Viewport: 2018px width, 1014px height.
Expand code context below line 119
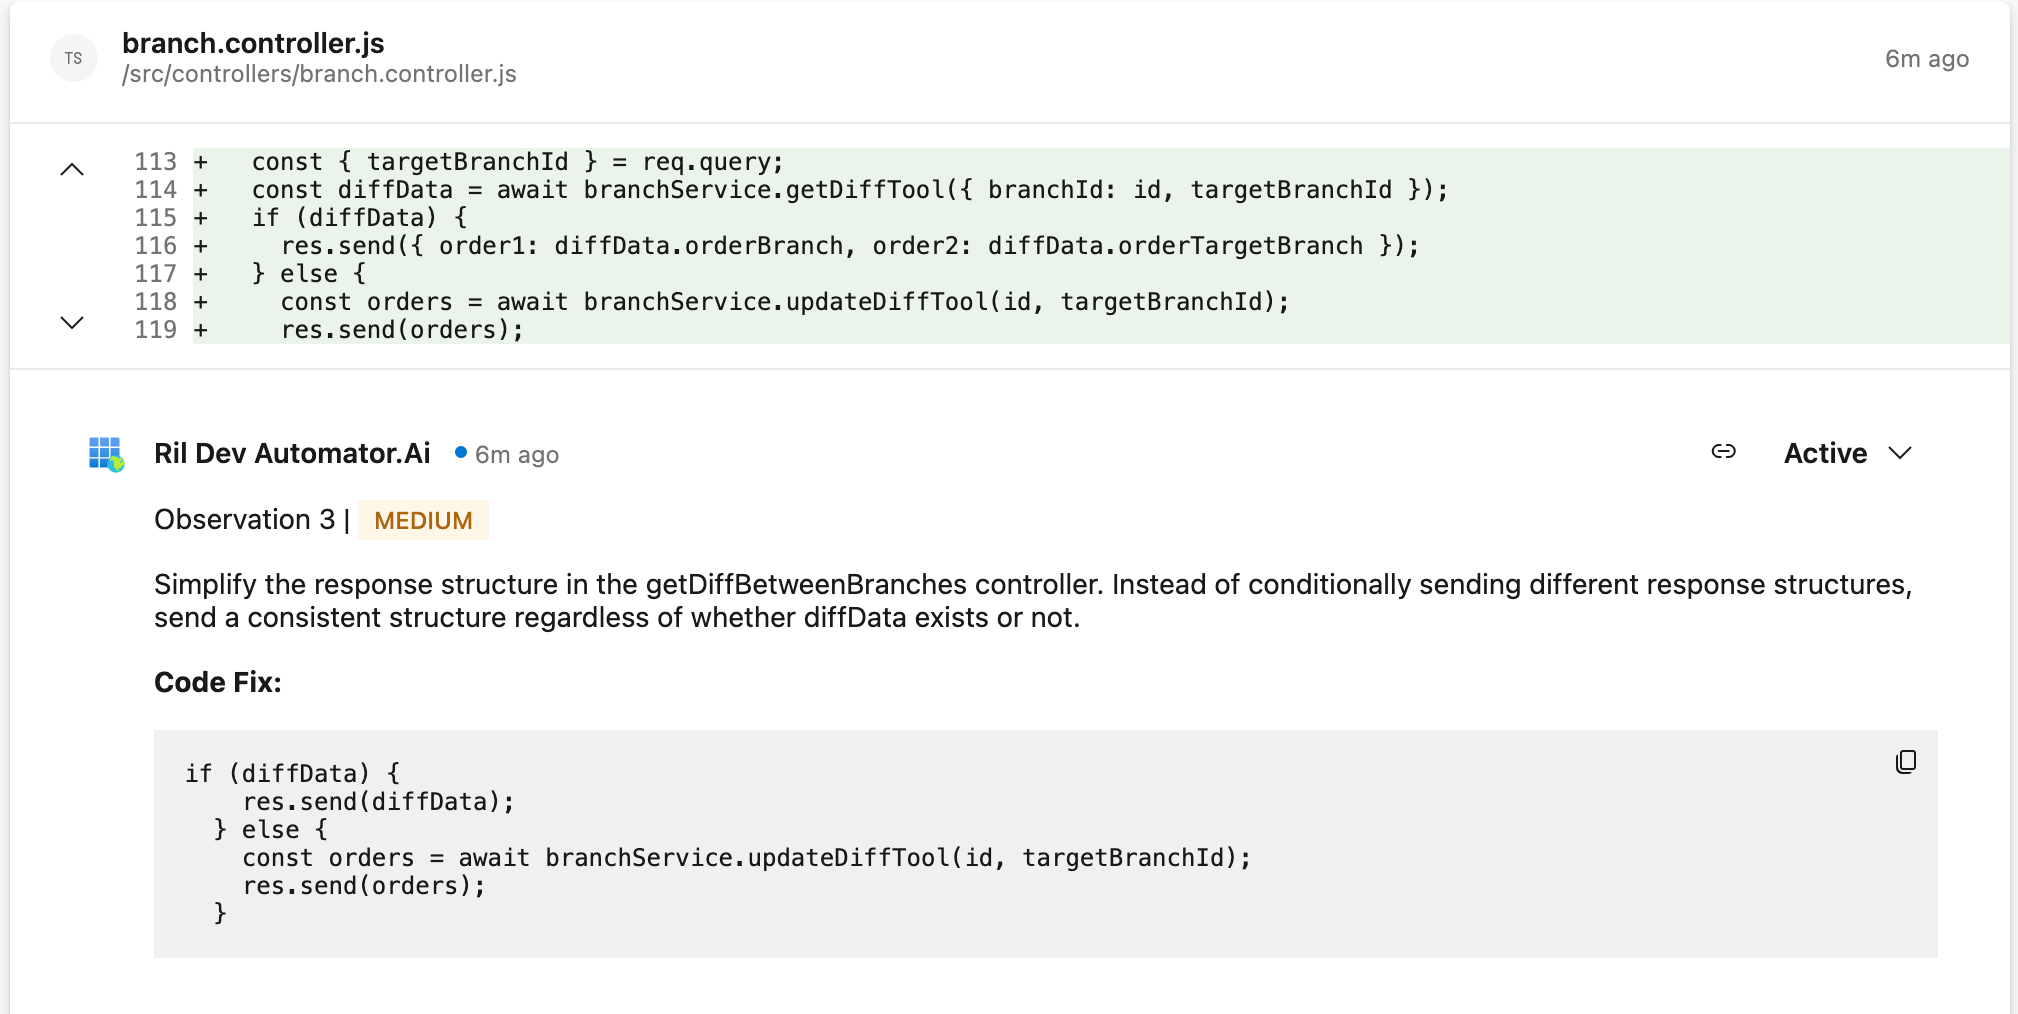click(72, 322)
